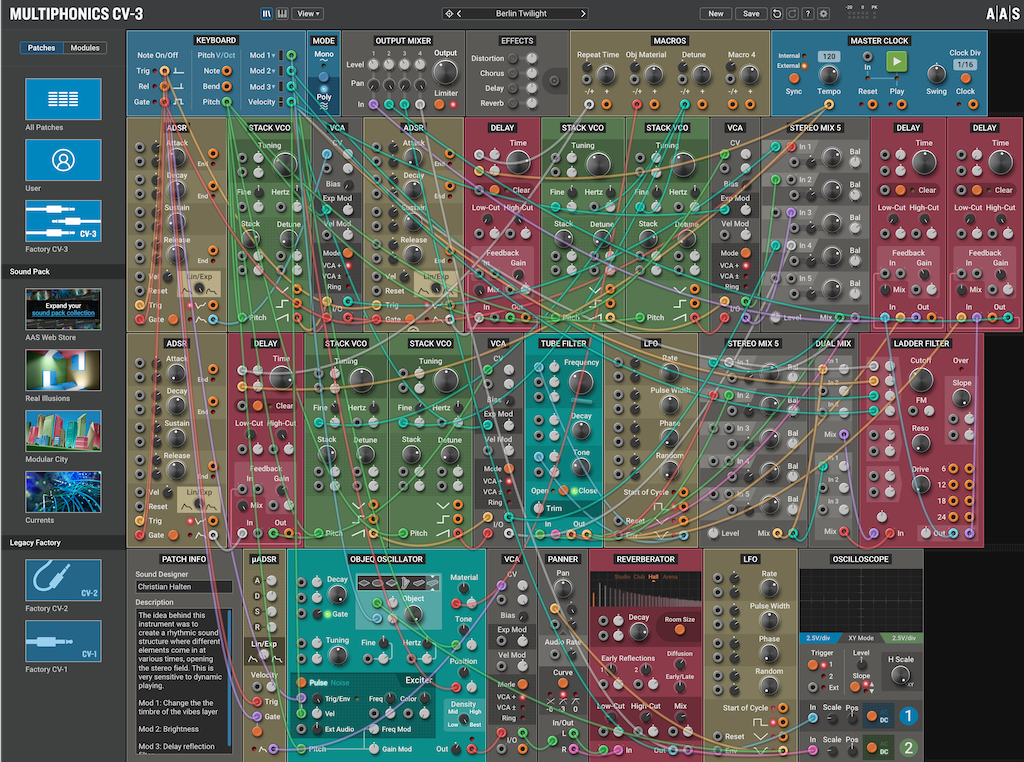Viewport: 1024px width, 762px height.
Task: Click the Berlin Twilight patch name
Action: pos(521,14)
